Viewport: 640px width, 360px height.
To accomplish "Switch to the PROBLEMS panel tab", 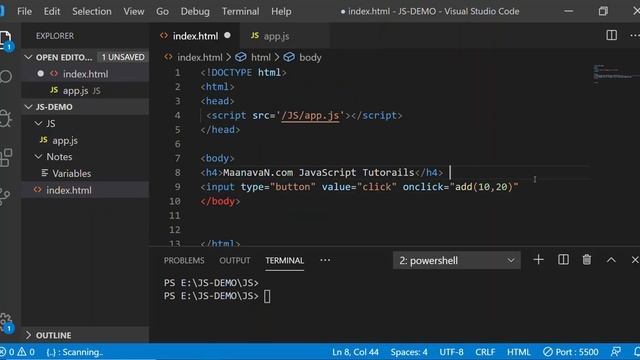I will tap(184, 260).
